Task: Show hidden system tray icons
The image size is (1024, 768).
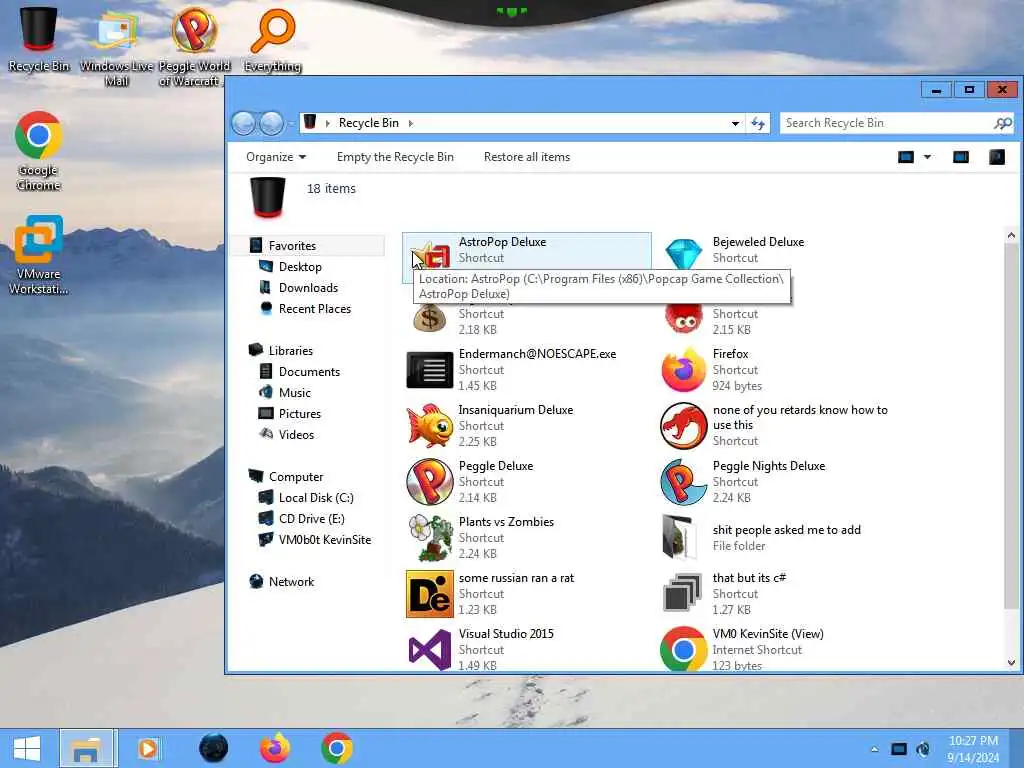Action: (874, 749)
